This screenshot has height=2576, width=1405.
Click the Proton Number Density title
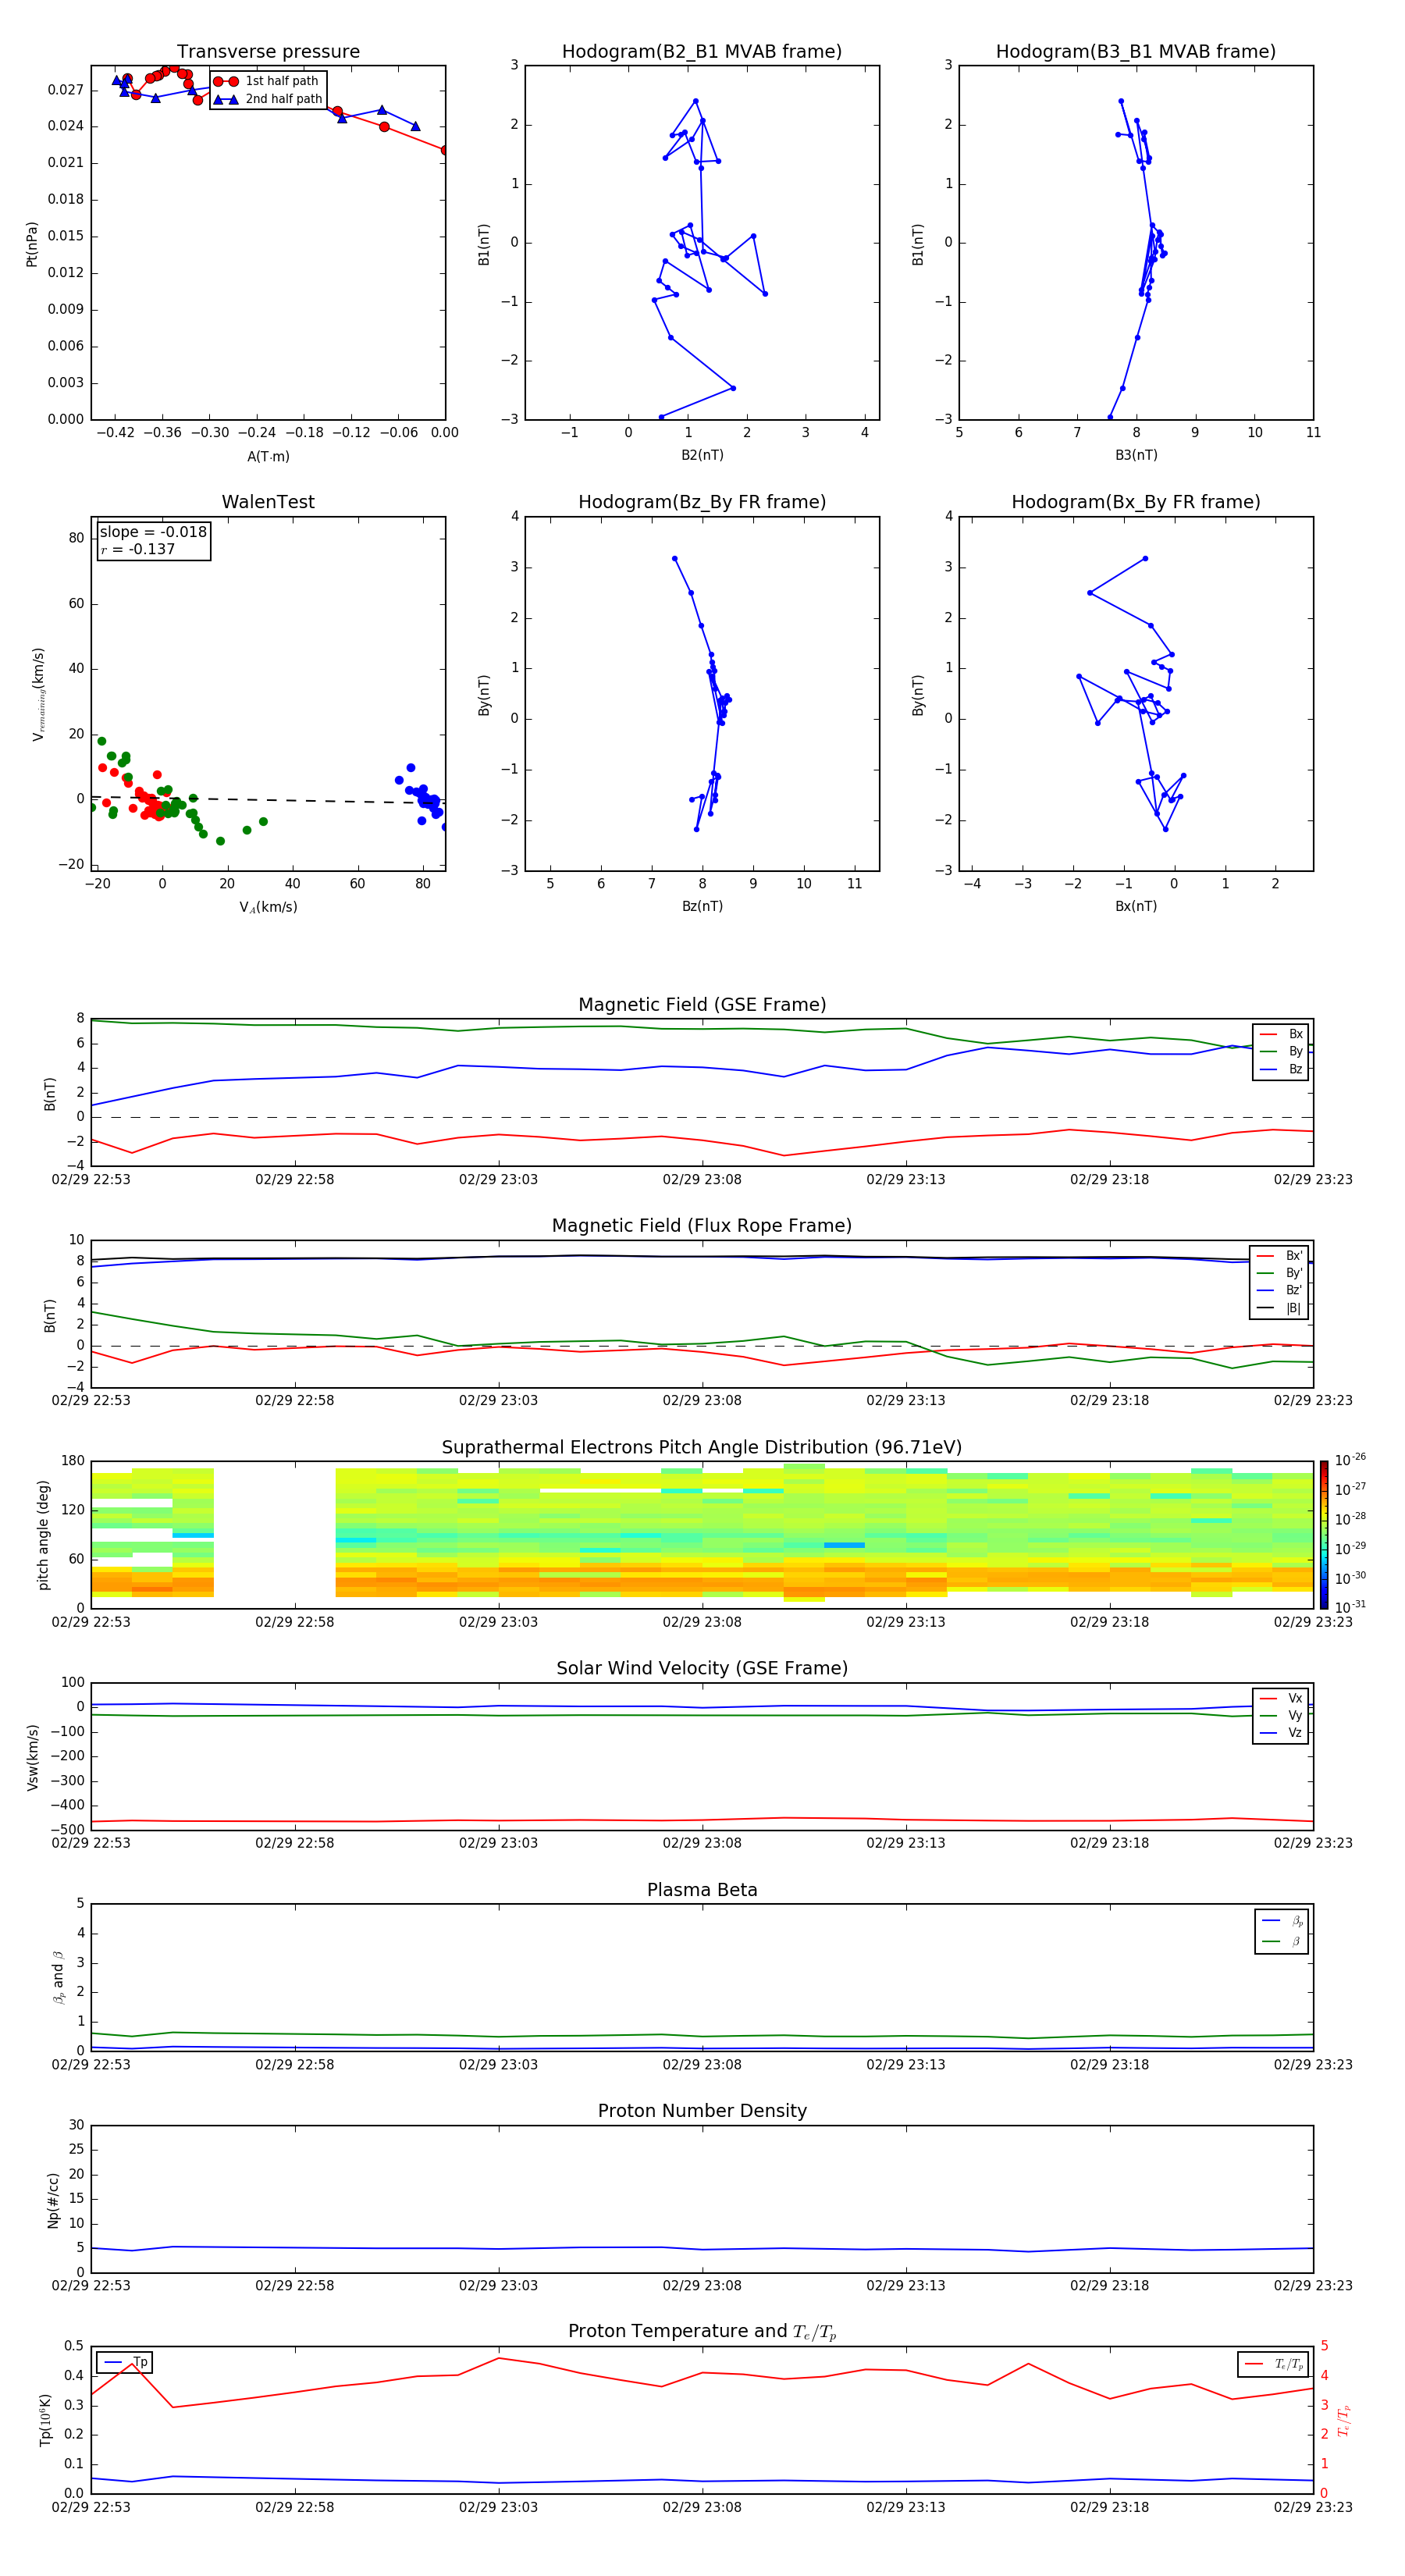coord(702,2111)
